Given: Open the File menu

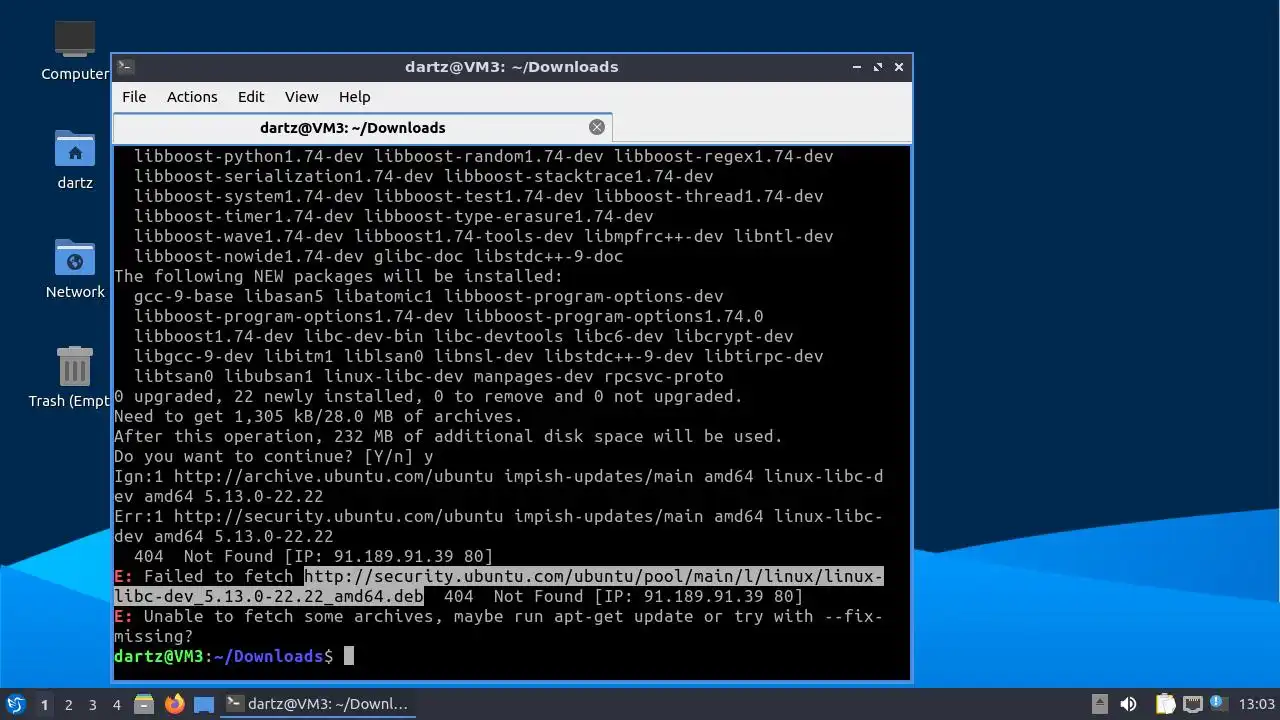Looking at the screenshot, I should [x=134, y=97].
